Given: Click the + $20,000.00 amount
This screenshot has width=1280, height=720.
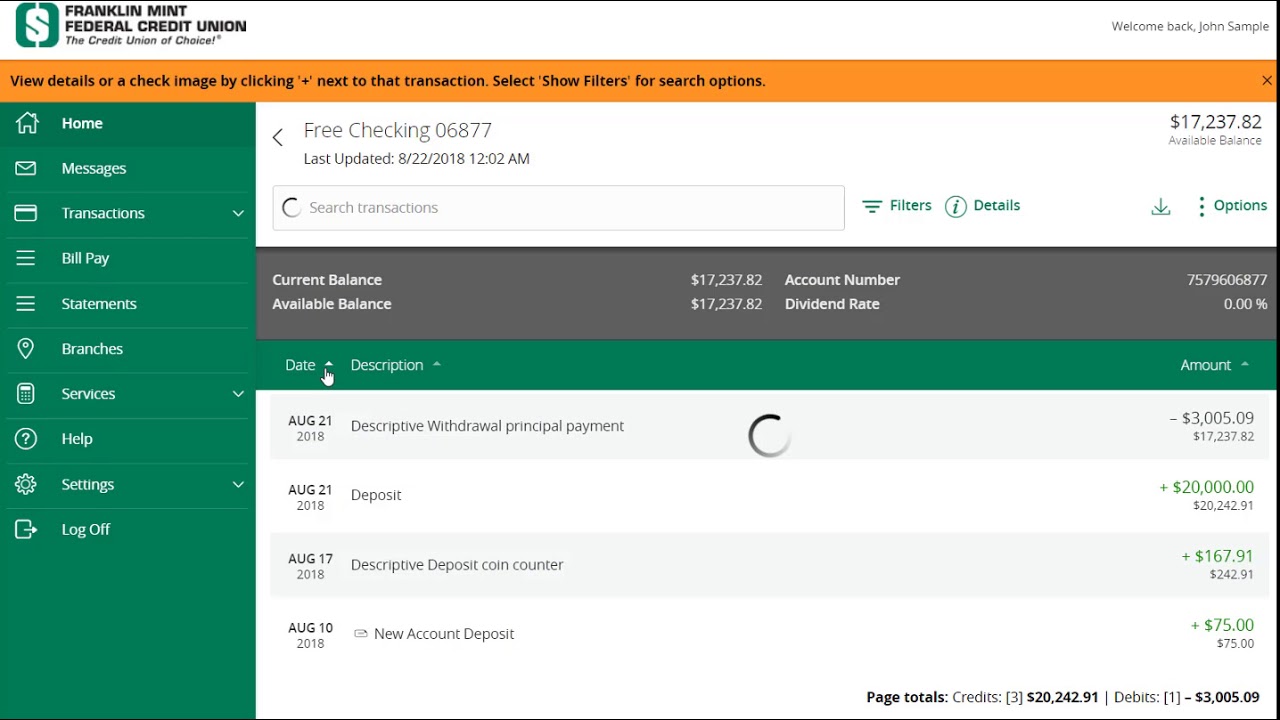Looking at the screenshot, I should point(1206,487).
